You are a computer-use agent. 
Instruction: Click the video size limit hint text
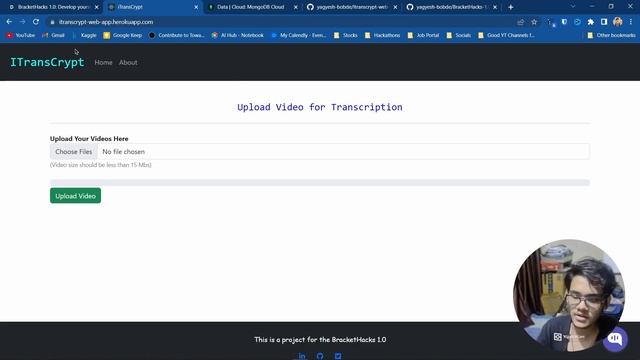pyautogui.click(x=100, y=165)
